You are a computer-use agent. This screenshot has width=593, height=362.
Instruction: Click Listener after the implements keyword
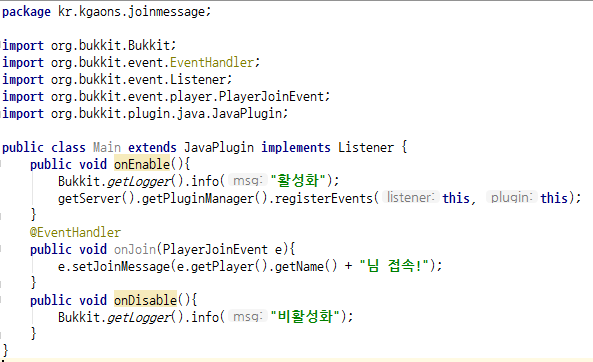[366, 148]
